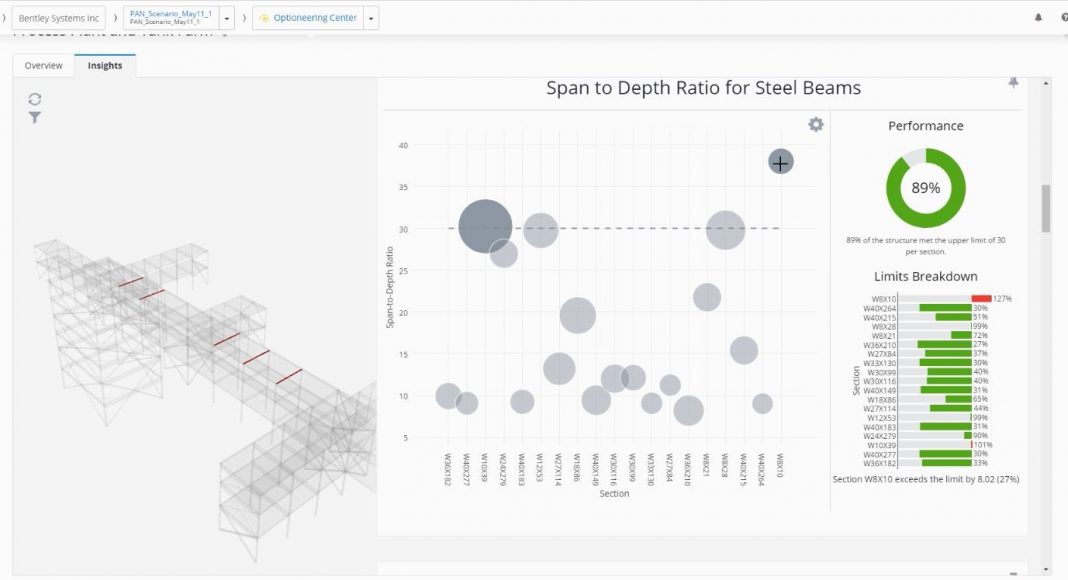Collapse the next card using minus icon
The height and width of the screenshot is (580, 1068).
click(1012, 574)
